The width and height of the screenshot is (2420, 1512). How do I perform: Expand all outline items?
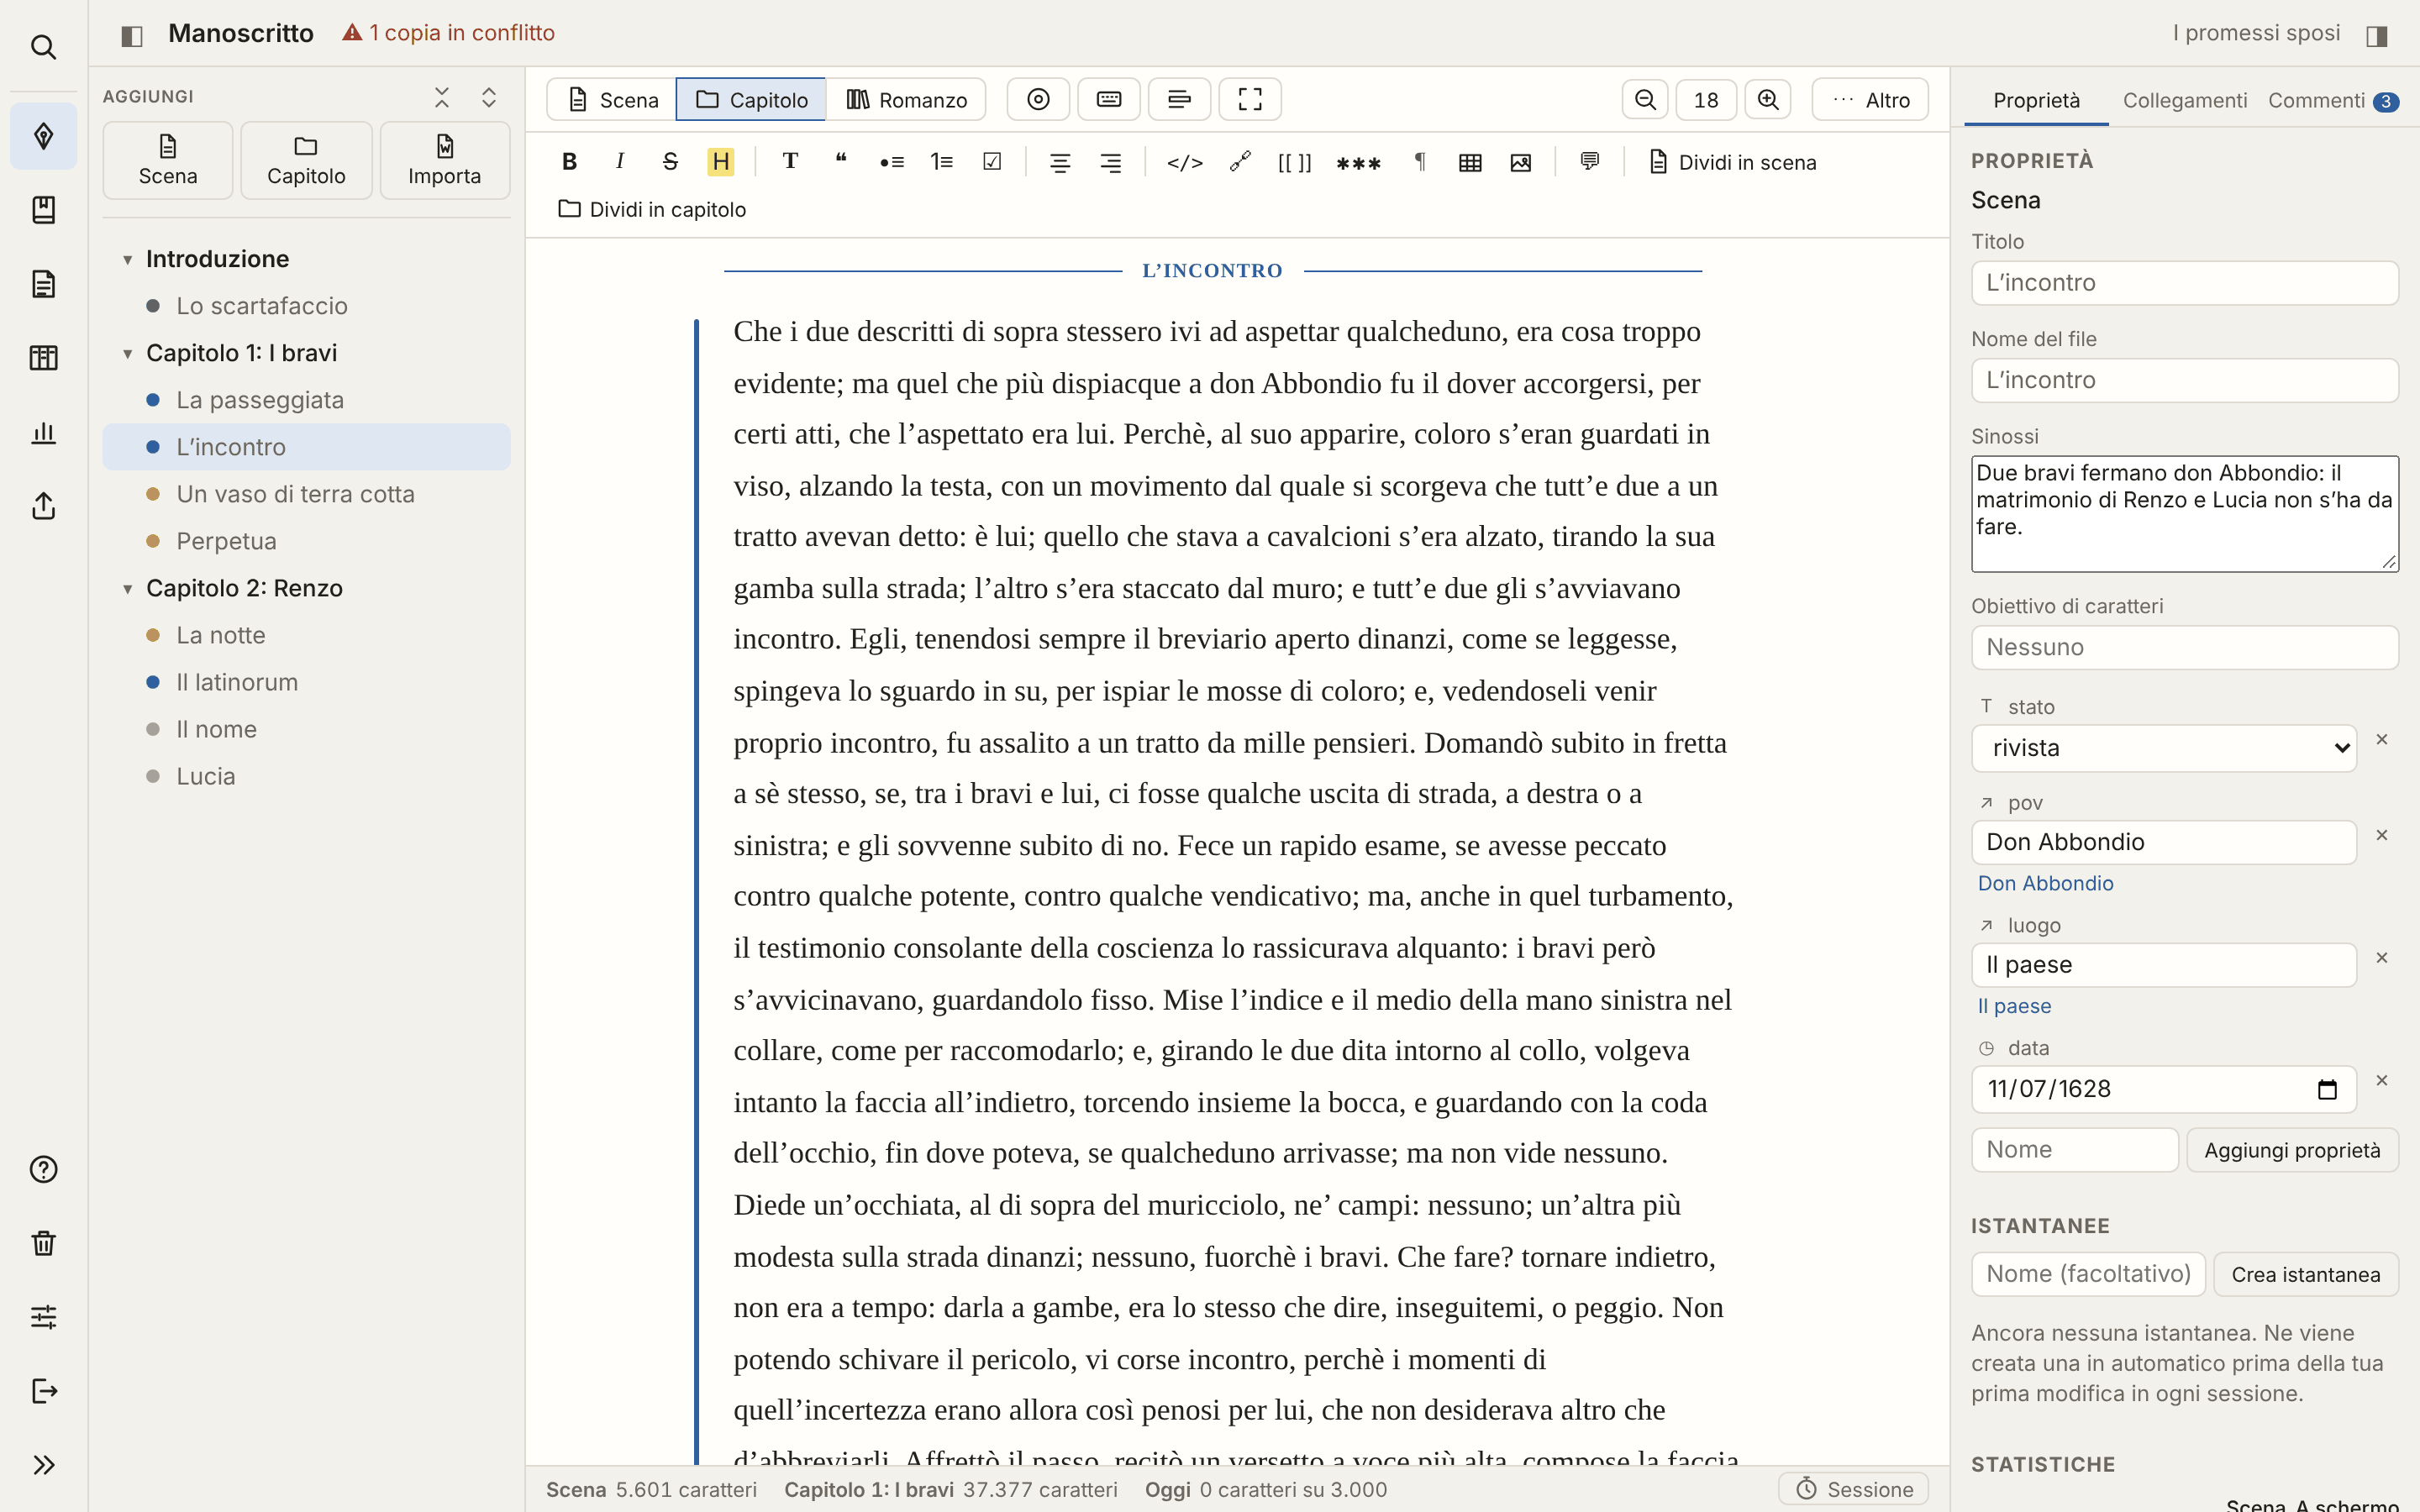coord(489,97)
